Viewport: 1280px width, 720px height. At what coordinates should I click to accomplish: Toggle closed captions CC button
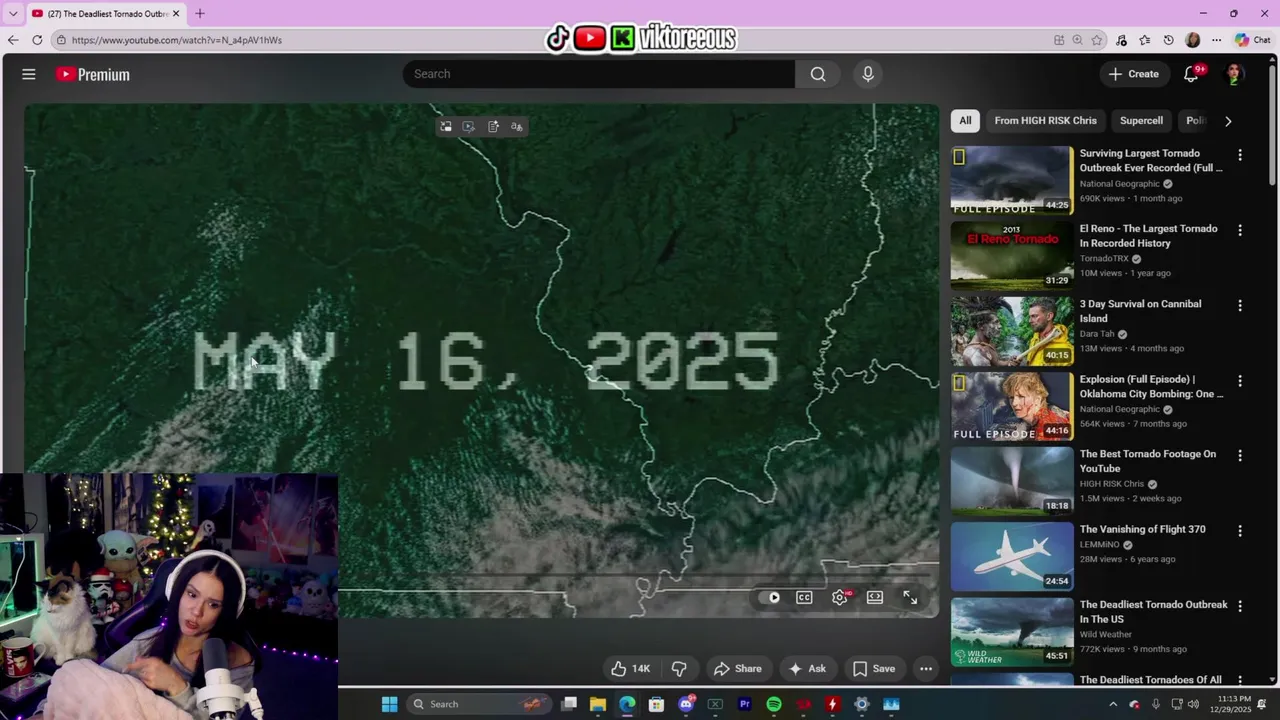tap(804, 597)
